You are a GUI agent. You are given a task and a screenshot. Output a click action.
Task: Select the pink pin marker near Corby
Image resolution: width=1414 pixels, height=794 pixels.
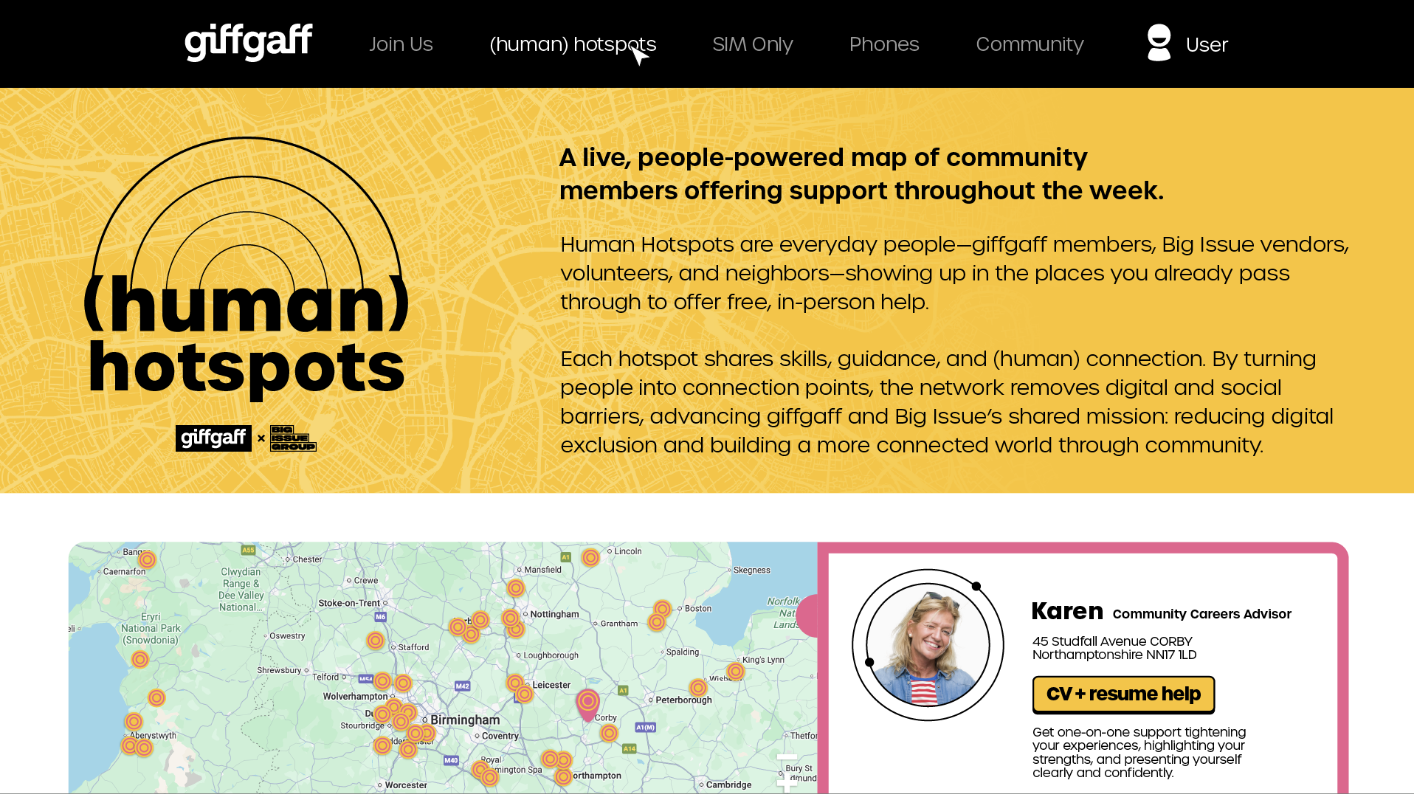click(x=588, y=704)
